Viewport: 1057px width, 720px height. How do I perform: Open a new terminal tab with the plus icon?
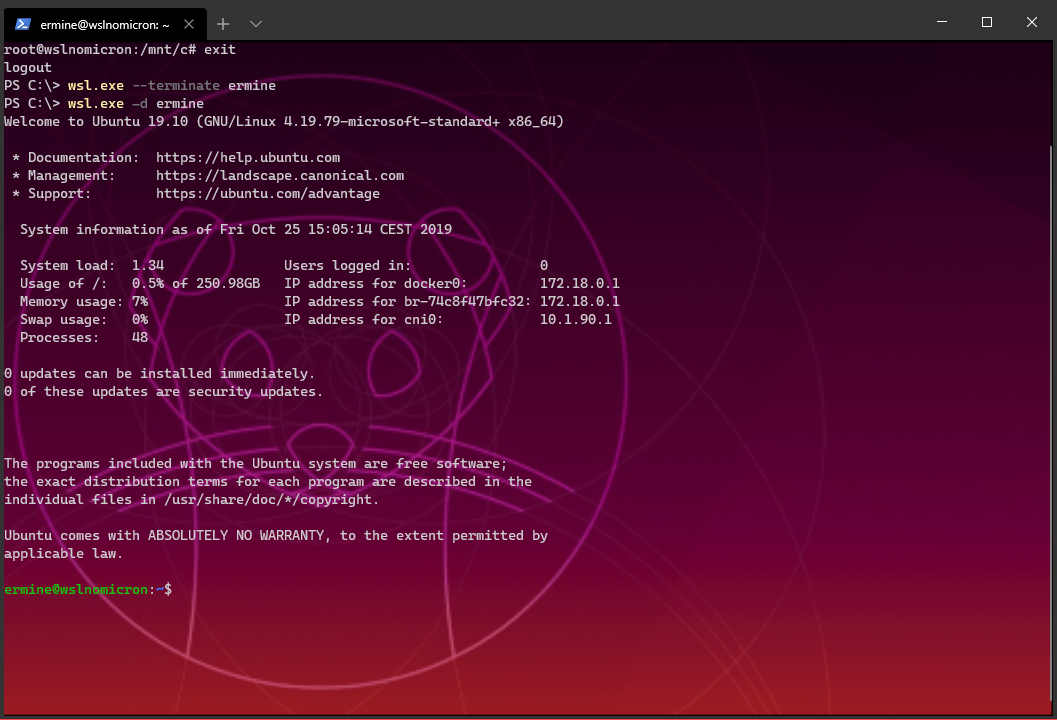pyautogui.click(x=221, y=23)
